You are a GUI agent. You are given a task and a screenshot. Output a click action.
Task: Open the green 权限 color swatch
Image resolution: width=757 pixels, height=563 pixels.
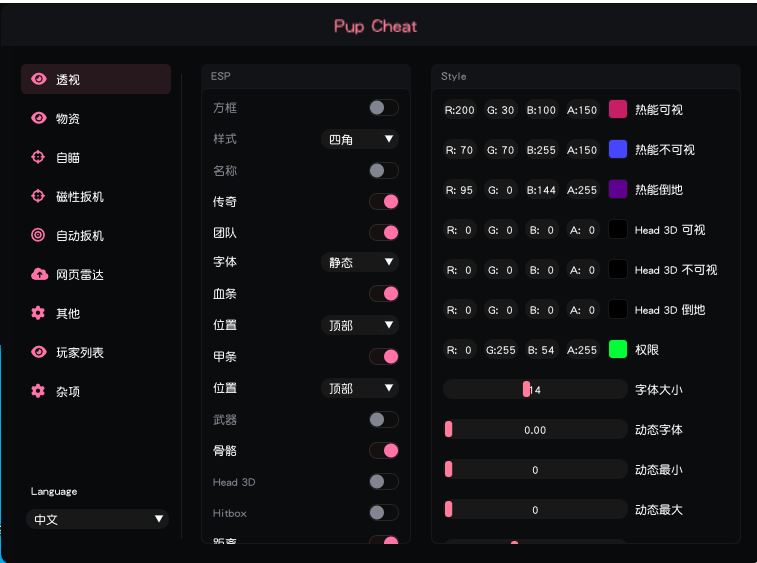pyautogui.click(x=618, y=349)
